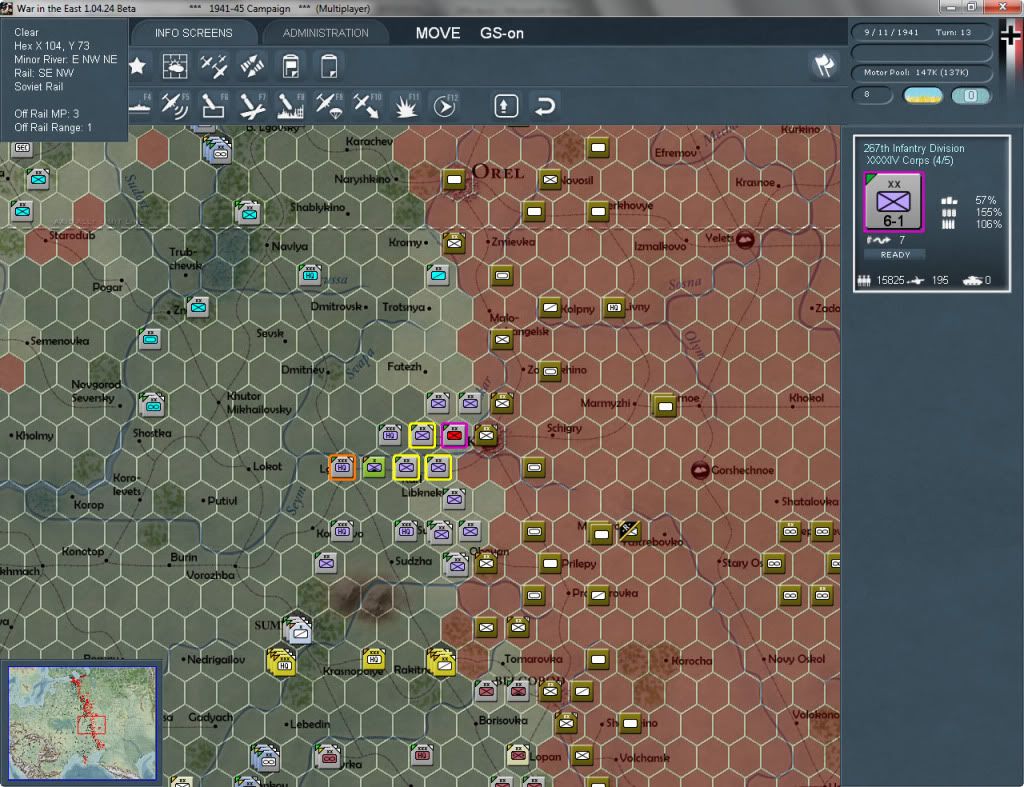Open the weather map grid icon
The width and height of the screenshot is (1024, 787).
[174, 66]
